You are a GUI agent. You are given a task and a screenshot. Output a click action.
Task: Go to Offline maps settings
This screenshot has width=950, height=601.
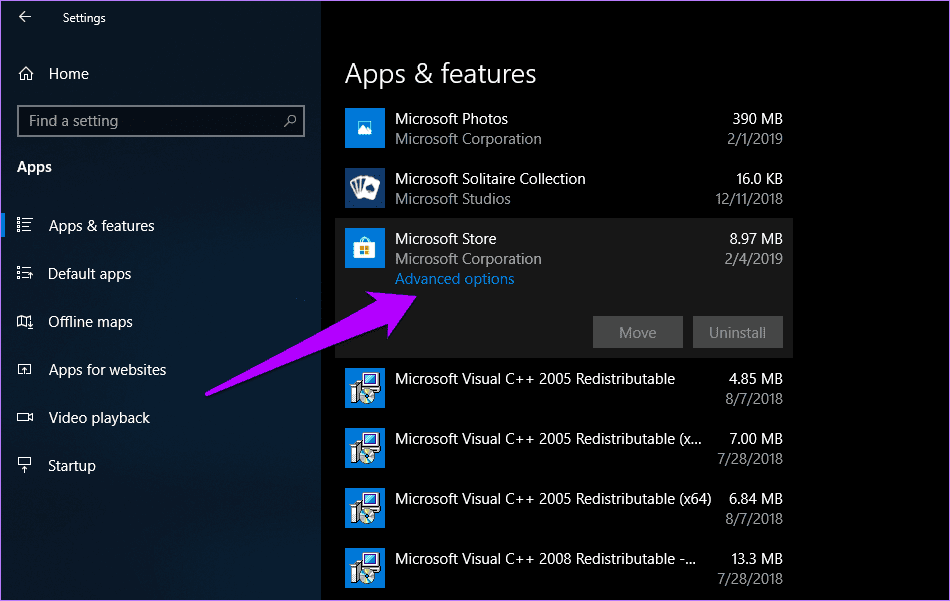point(90,322)
